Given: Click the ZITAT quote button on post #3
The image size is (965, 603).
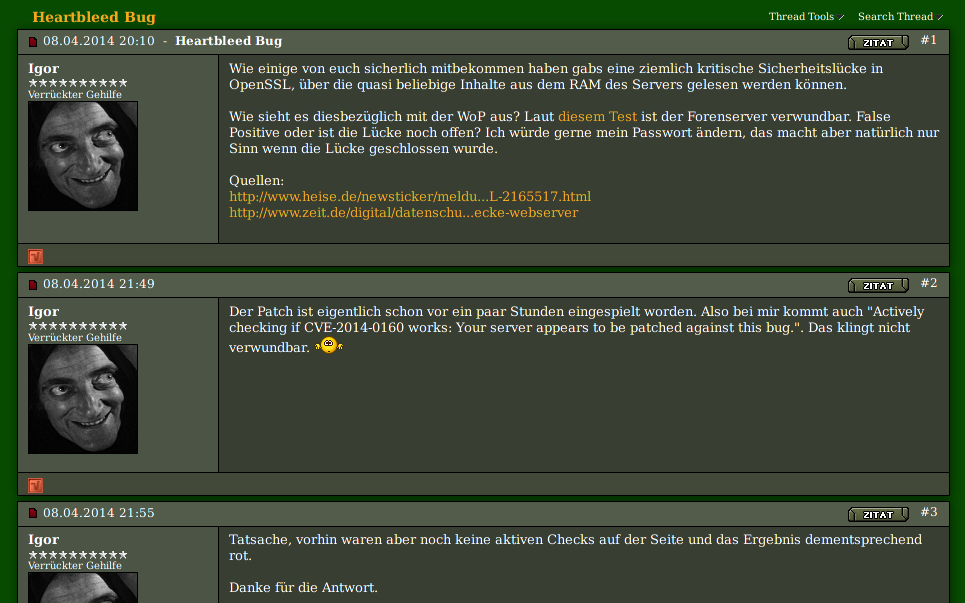Looking at the screenshot, I should point(878,514).
